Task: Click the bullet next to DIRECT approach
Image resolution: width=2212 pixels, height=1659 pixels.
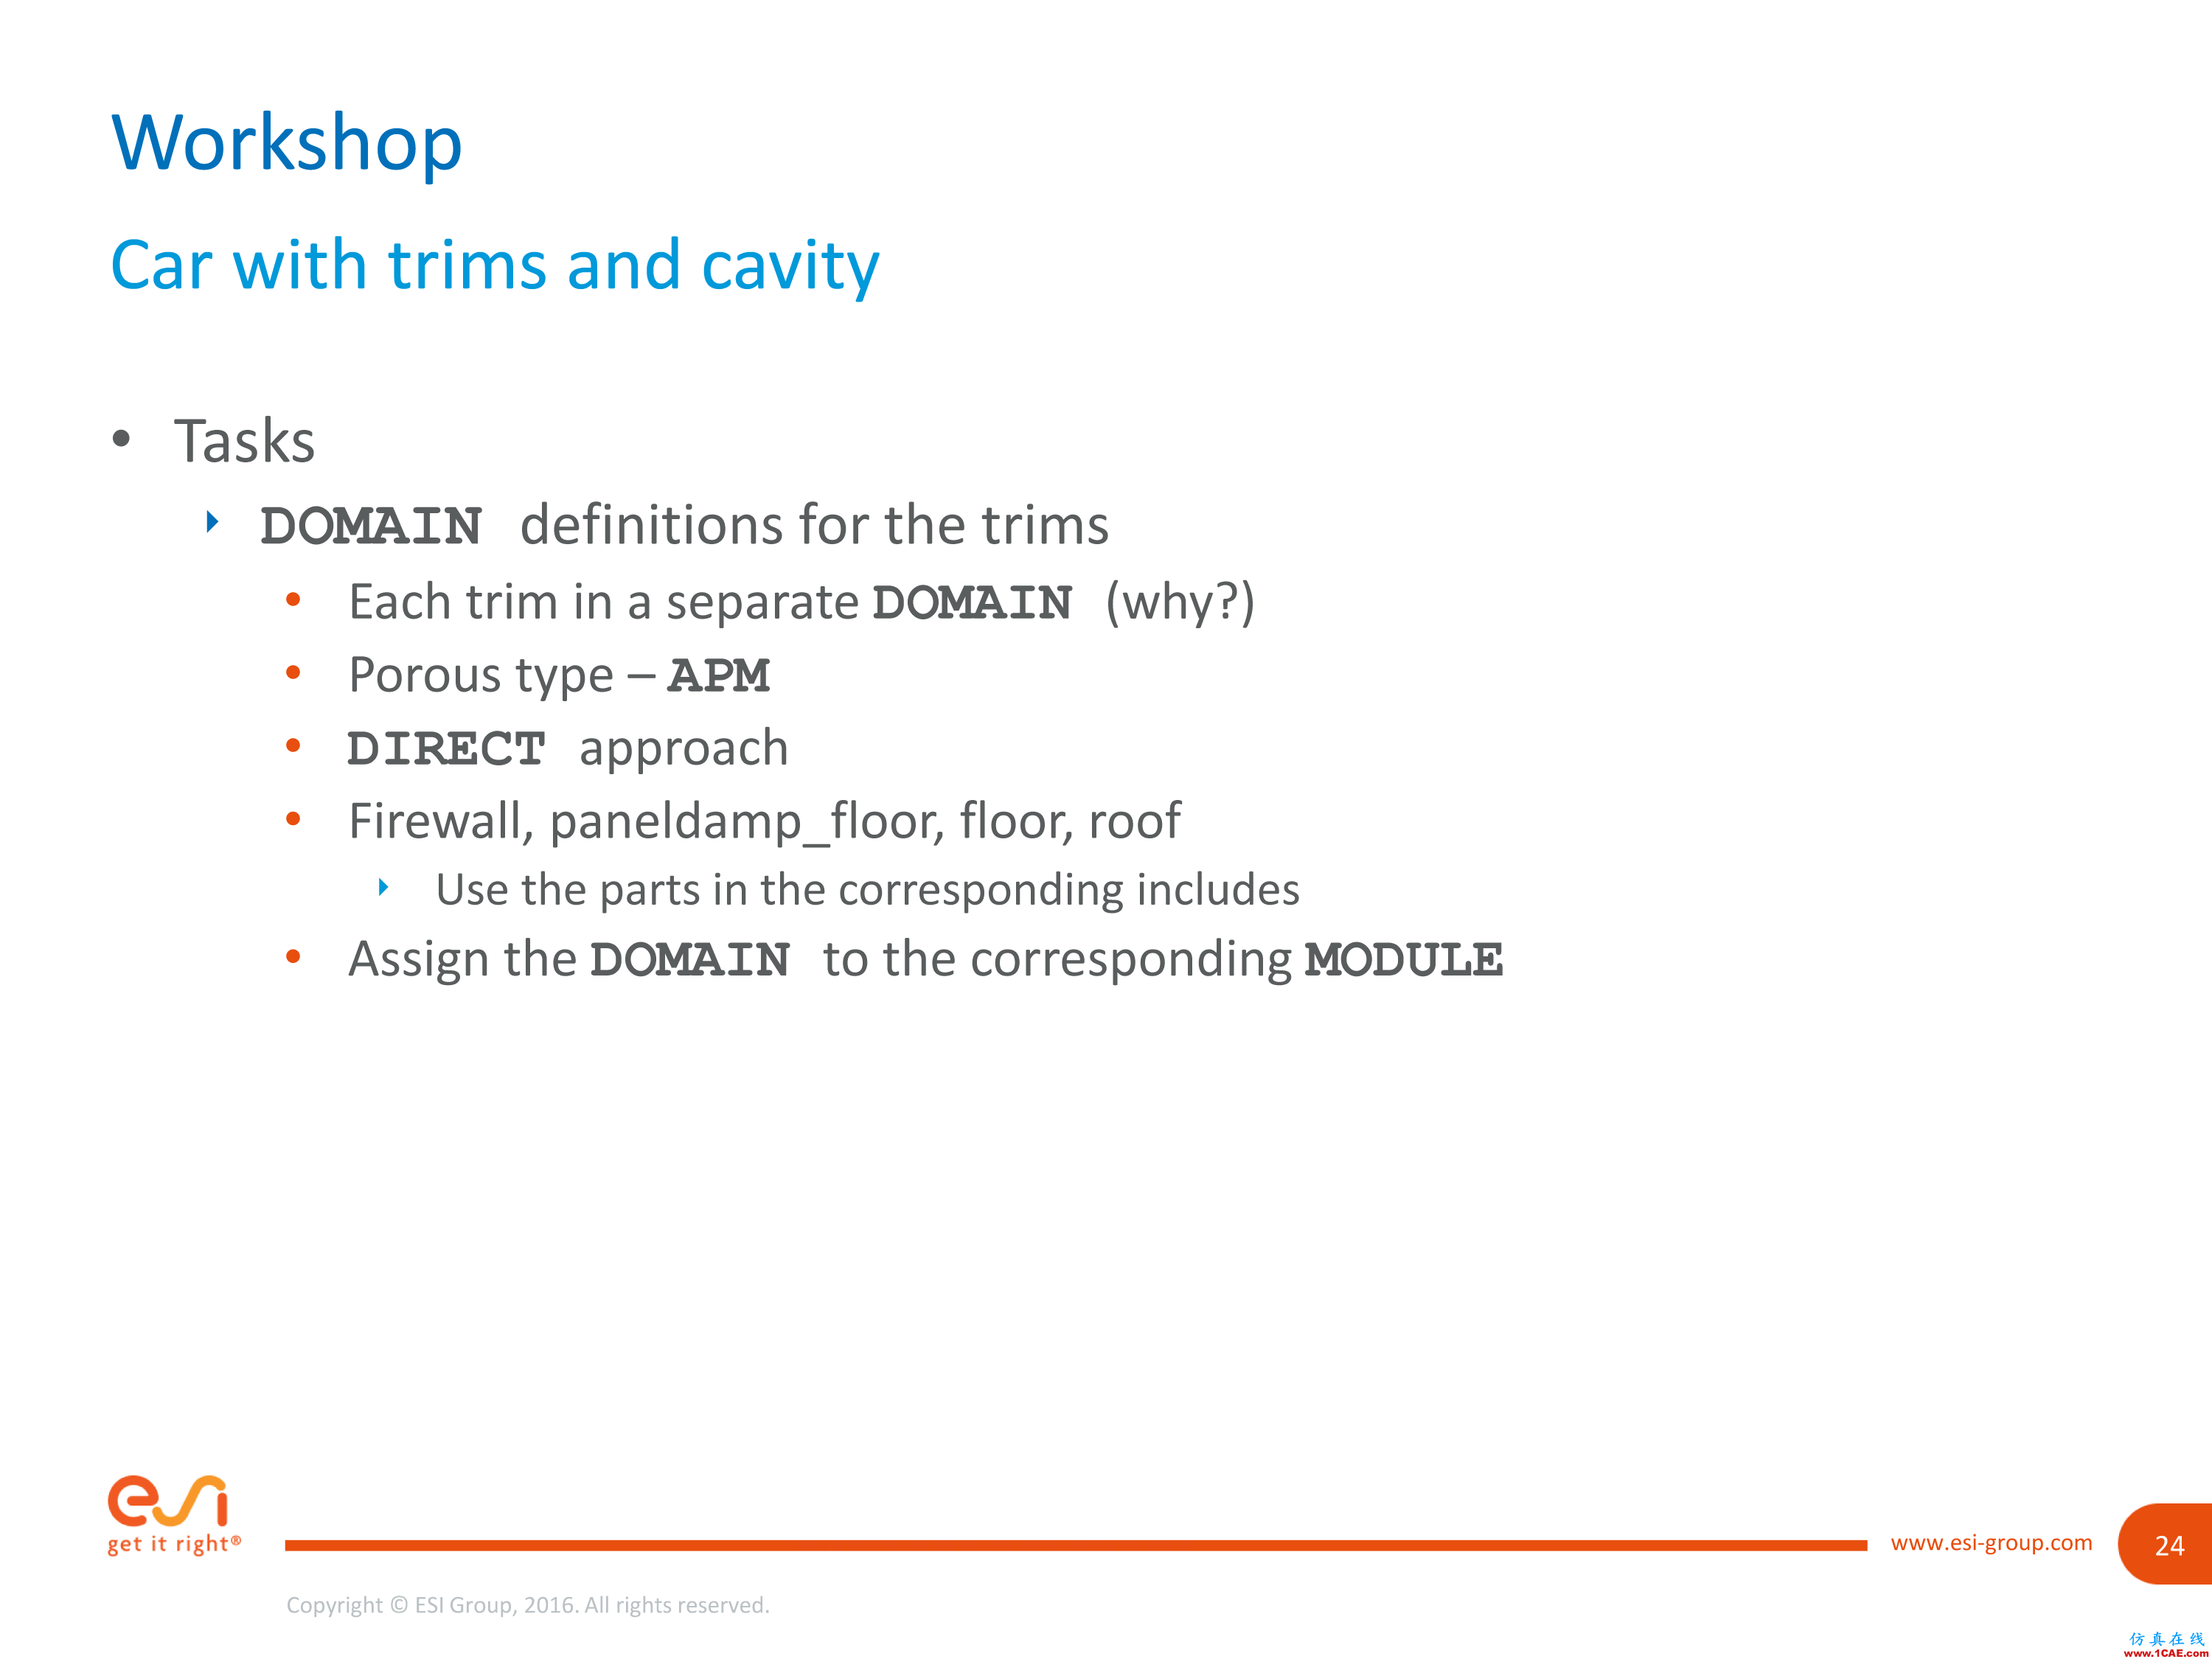Action: tap(296, 746)
